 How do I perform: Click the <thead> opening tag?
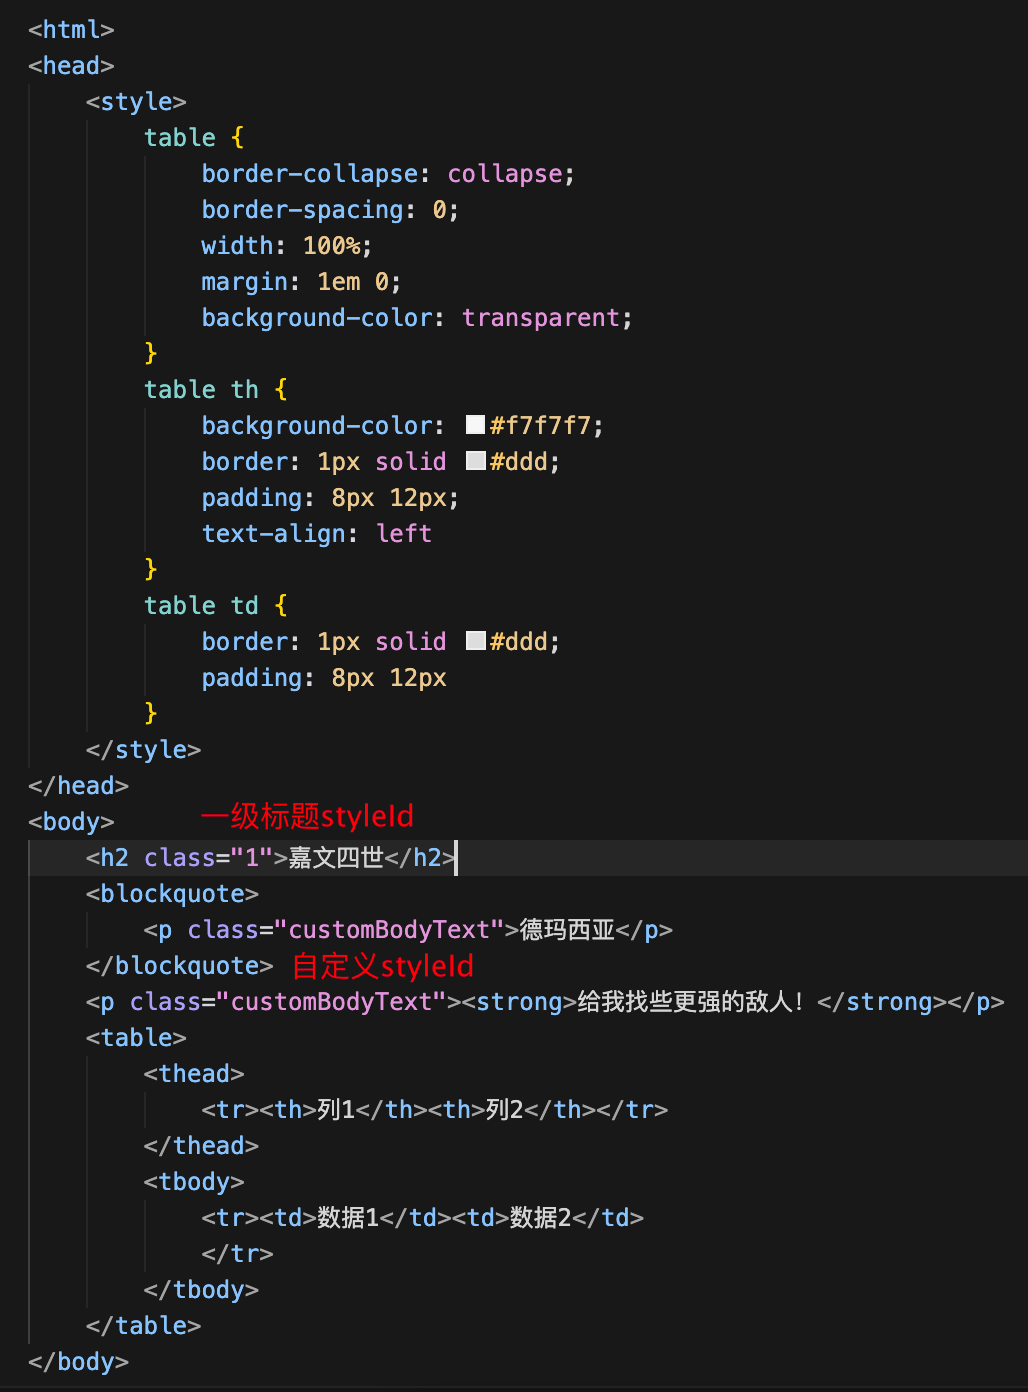pos(193,1073)
